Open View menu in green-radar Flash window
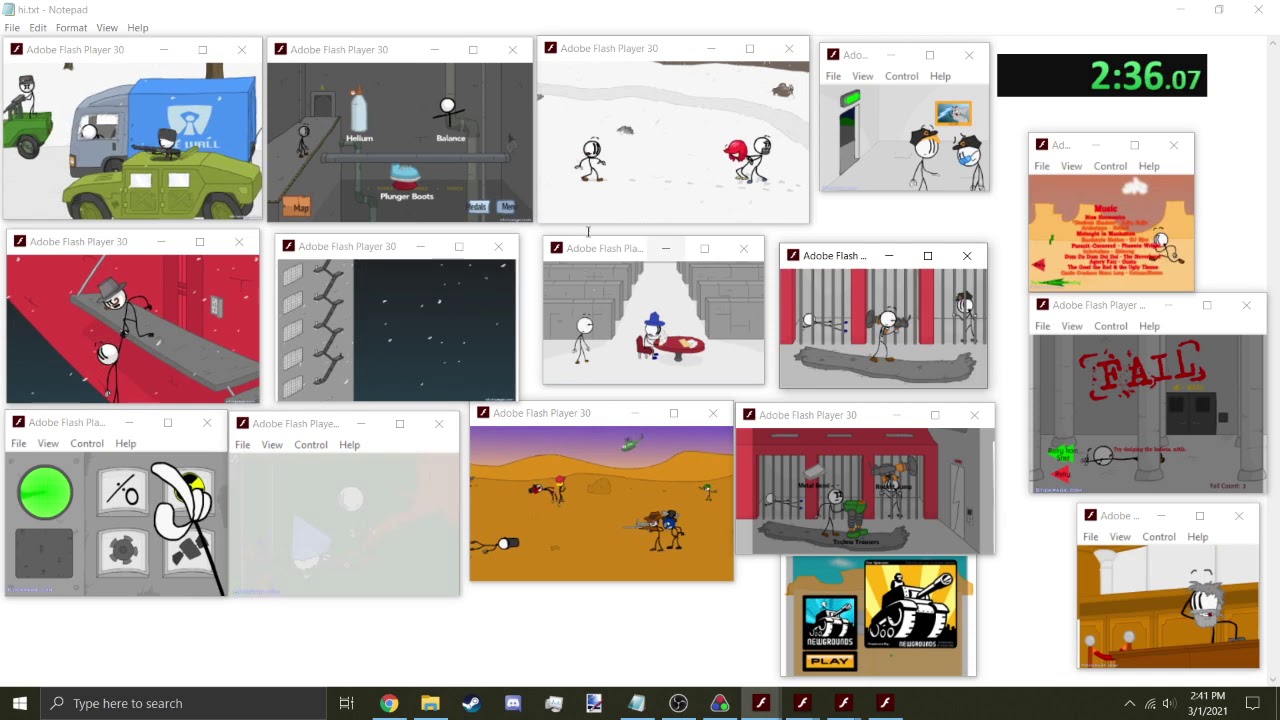 point(48,443)
